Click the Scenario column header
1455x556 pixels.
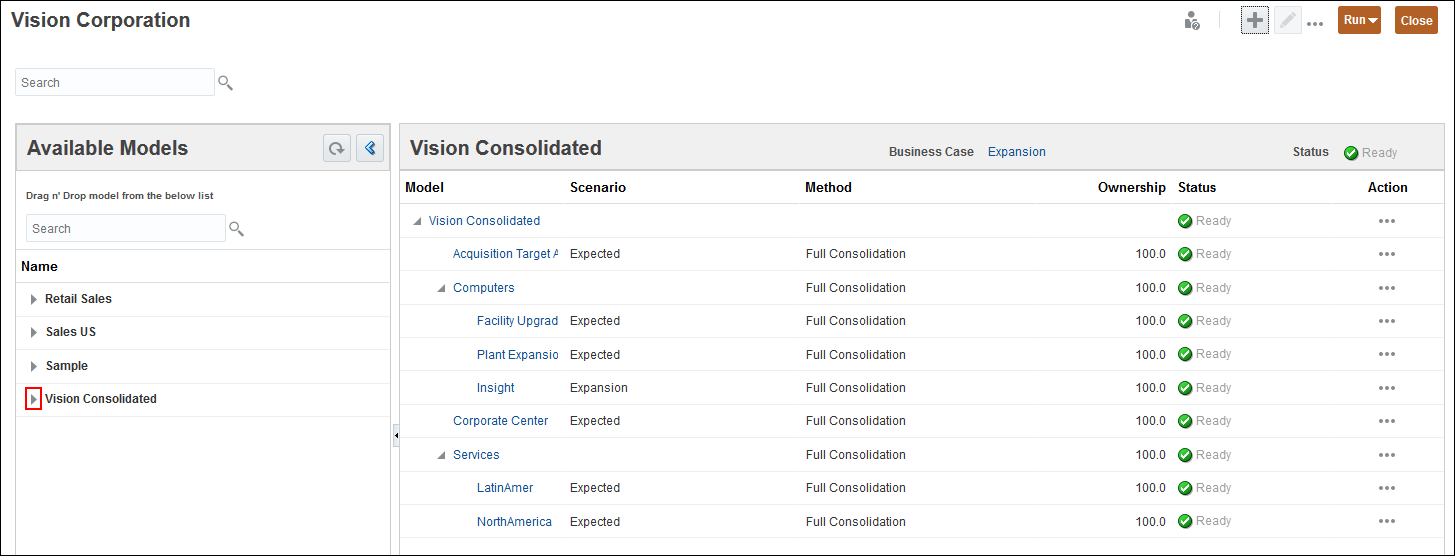(598, 188)
